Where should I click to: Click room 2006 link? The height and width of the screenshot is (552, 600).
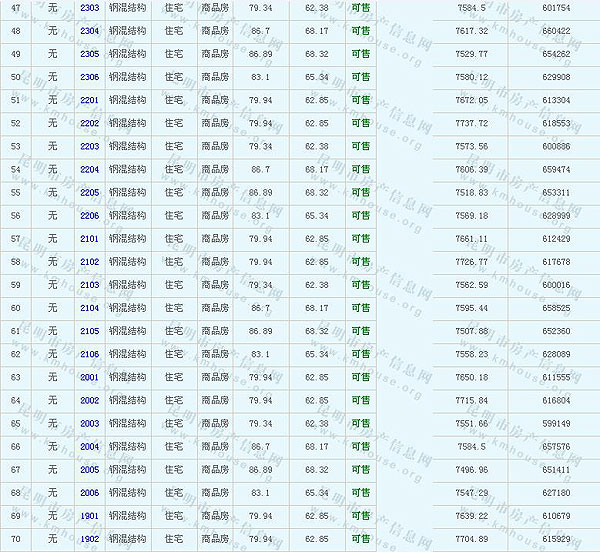(x=89, y=493)
